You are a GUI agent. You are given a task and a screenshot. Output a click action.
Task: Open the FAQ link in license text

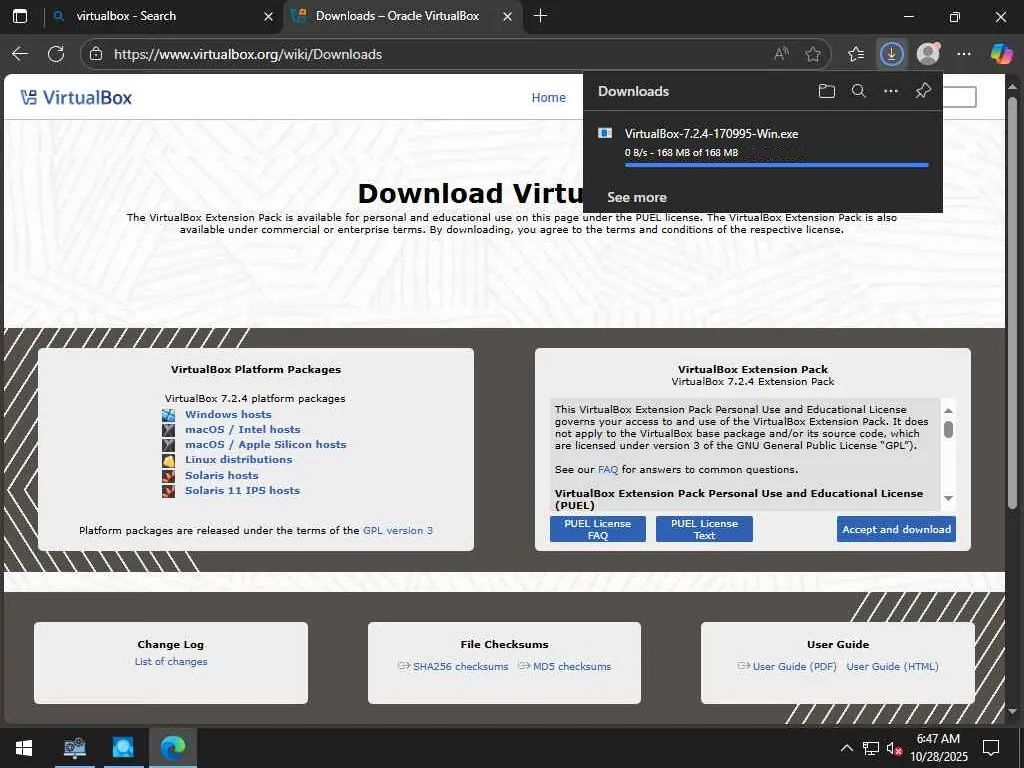[607, 470]
